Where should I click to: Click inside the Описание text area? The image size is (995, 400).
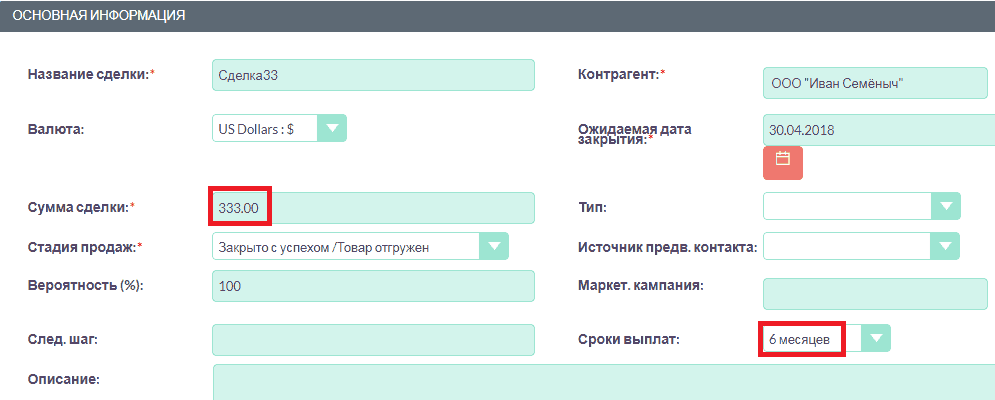[600, 383]
